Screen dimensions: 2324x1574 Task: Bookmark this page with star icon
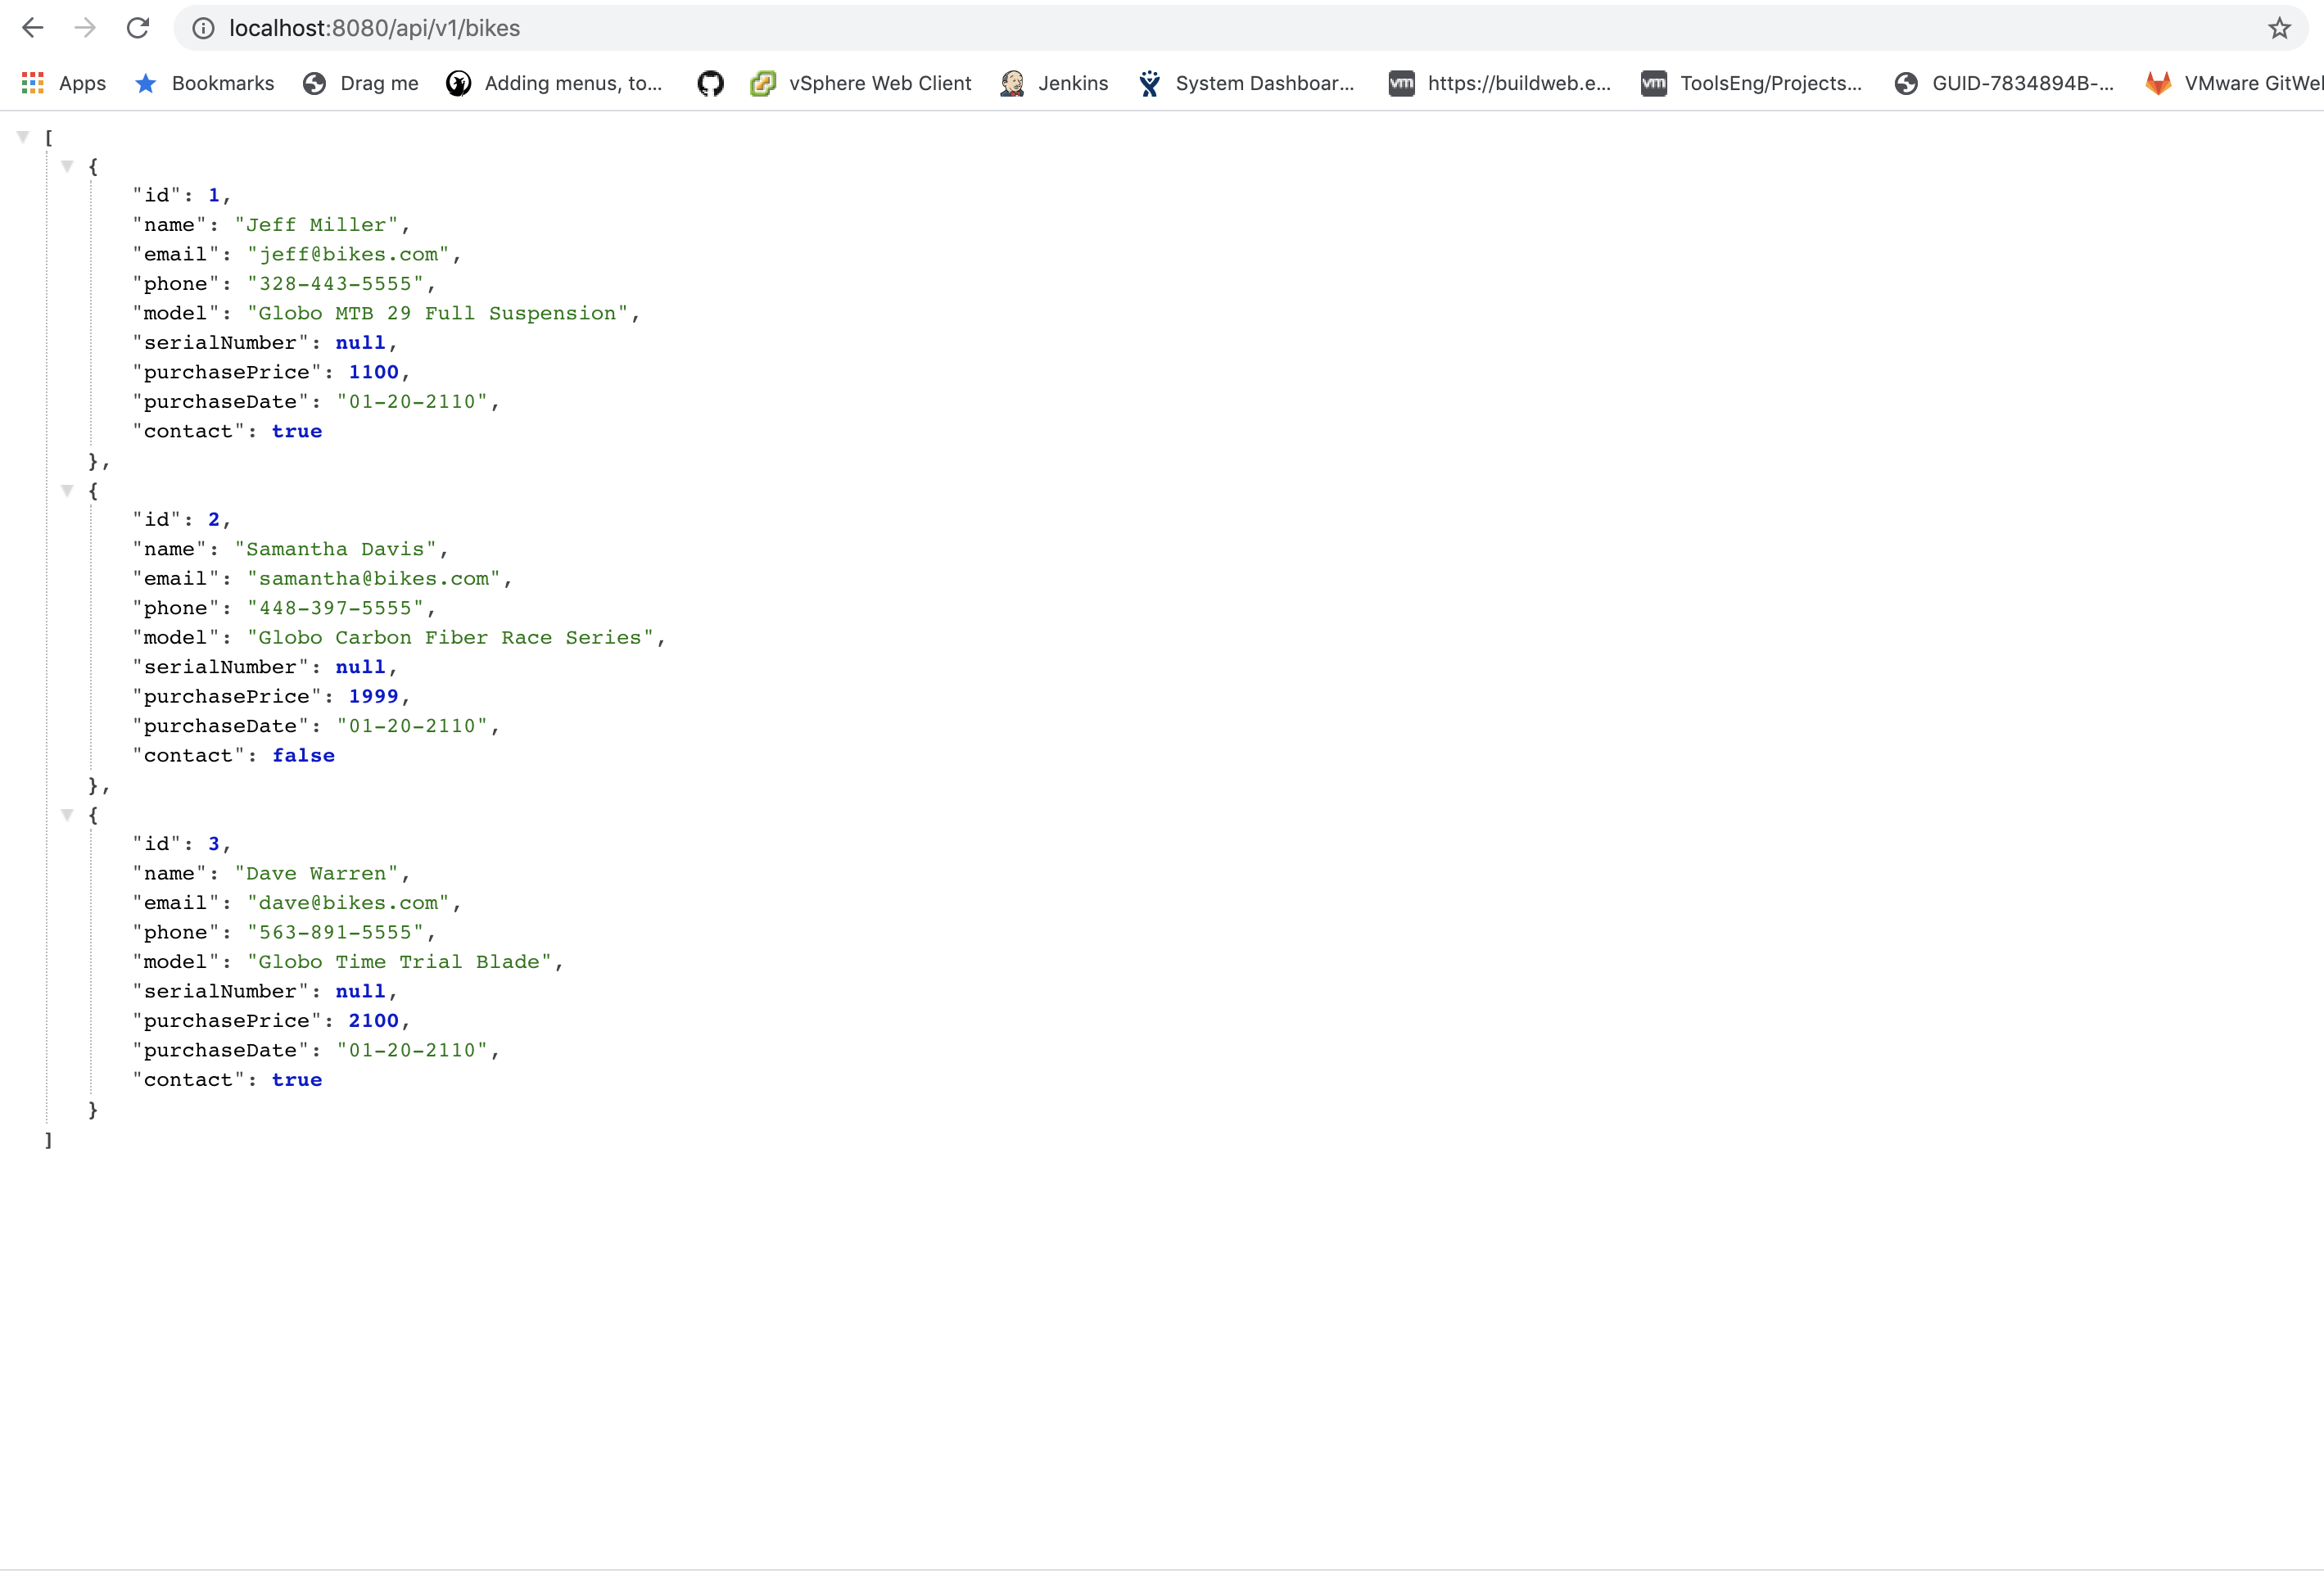click(x=2279, y=28)
